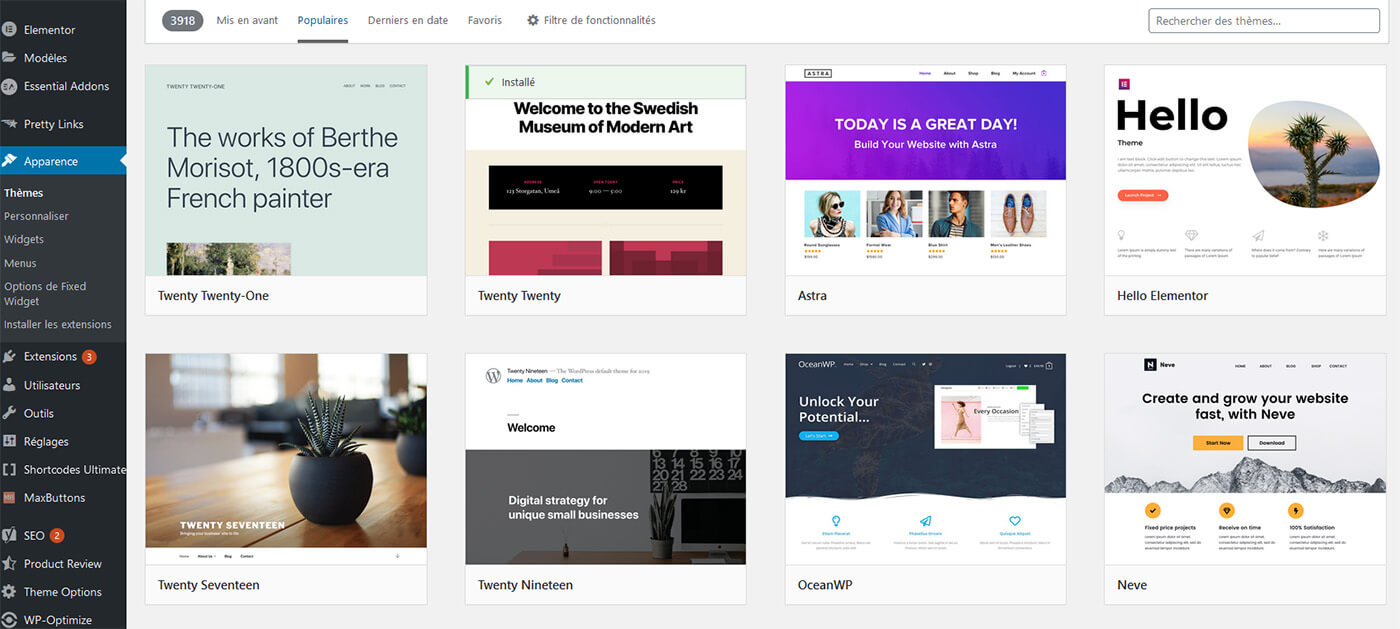Image resolution: width=1400 pixels, height=629 pixels.
Task: Click the Essential Addons icon
Action: [9, 86]
